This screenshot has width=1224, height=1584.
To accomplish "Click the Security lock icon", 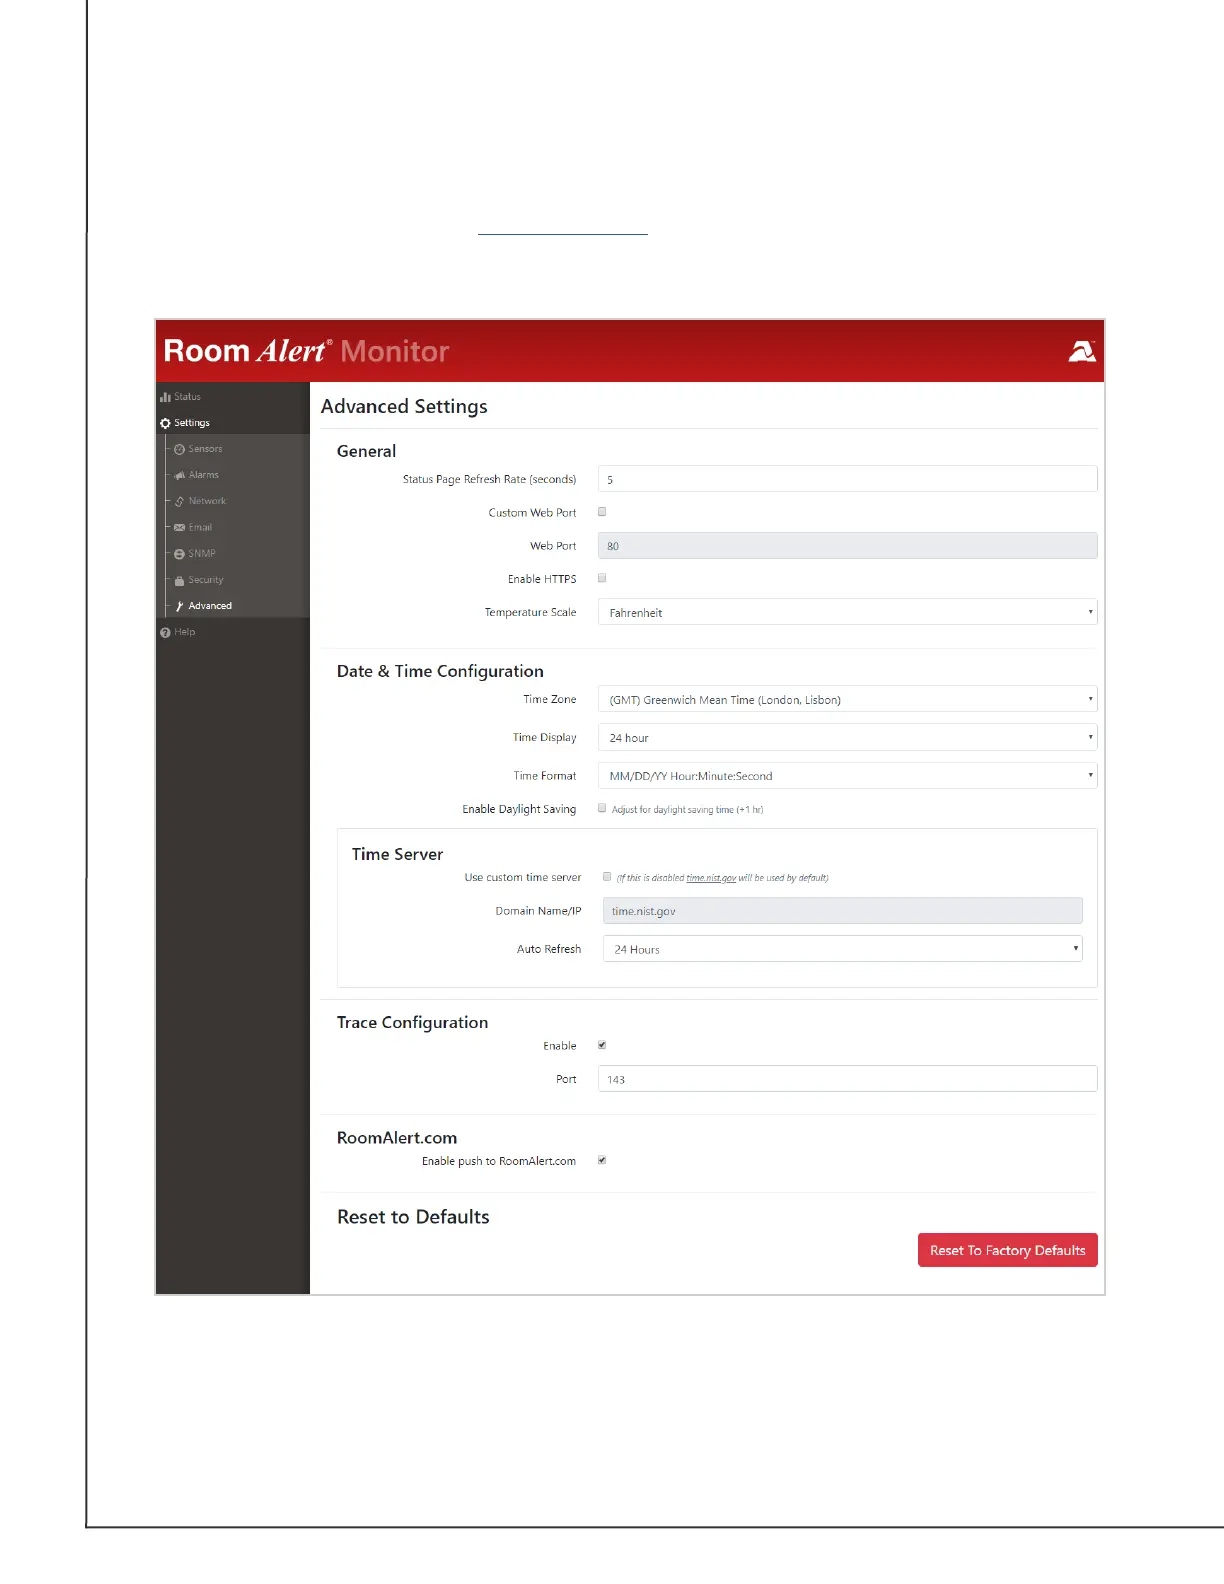I will 180,580.
